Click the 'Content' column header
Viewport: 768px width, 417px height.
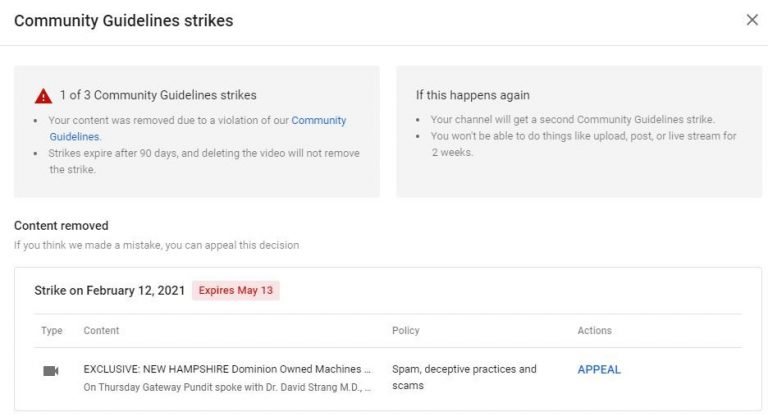point(101,331)
